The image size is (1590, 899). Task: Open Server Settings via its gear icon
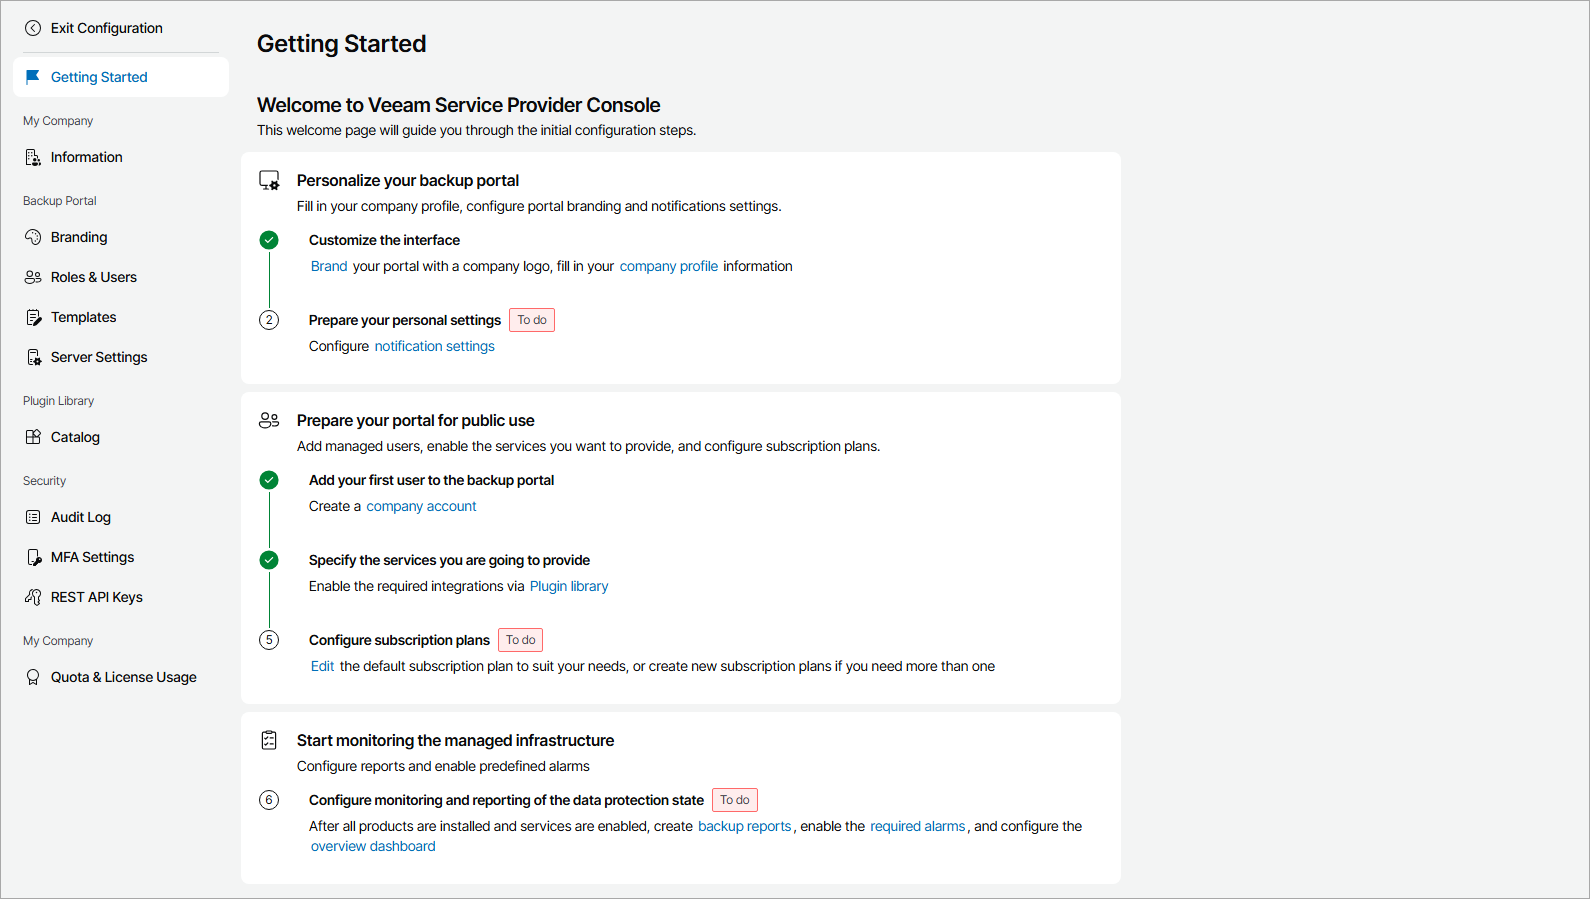click(33, 357)
